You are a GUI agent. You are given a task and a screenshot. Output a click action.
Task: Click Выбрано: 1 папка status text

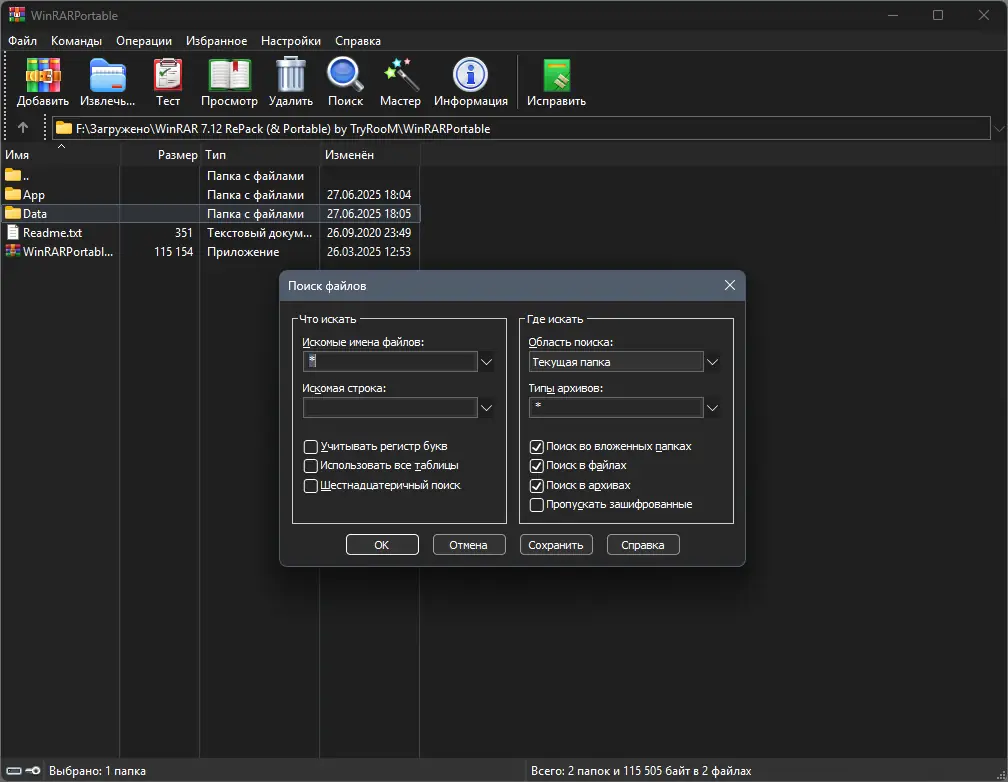click(98, 770)
